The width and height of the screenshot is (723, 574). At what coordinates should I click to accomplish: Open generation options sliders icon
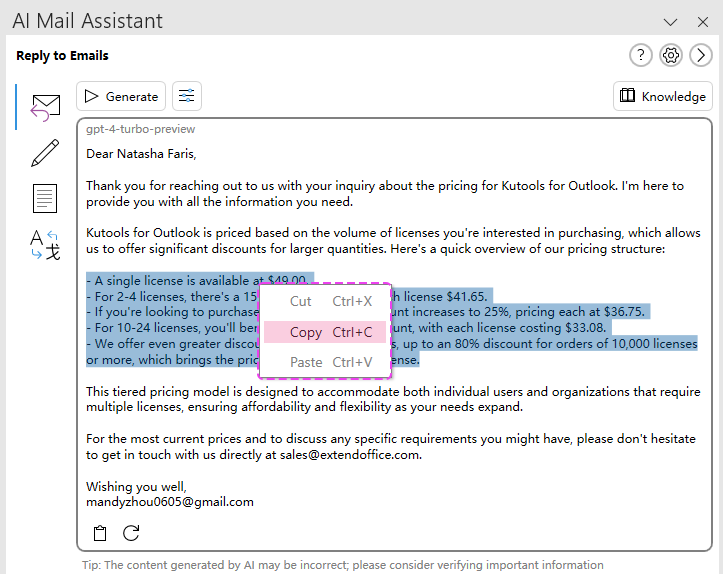click(187, 96)
